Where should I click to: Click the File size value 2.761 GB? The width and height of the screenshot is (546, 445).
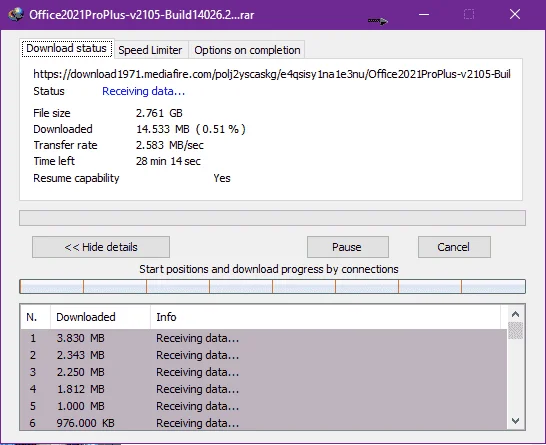point(159,113)
